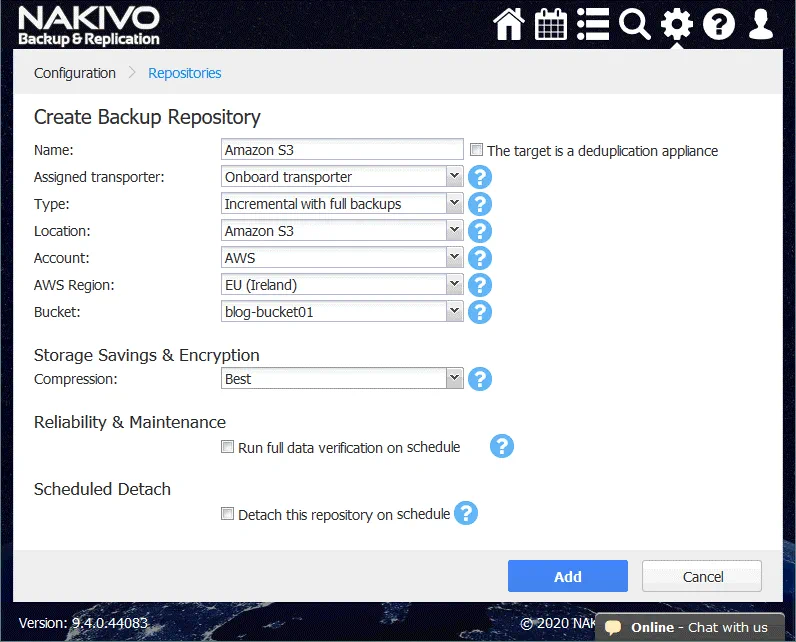Screen dimensions: 796x642
Task: Open the Help question mark in the top bar
Action: pyautogui.click(x=719, y=24)
